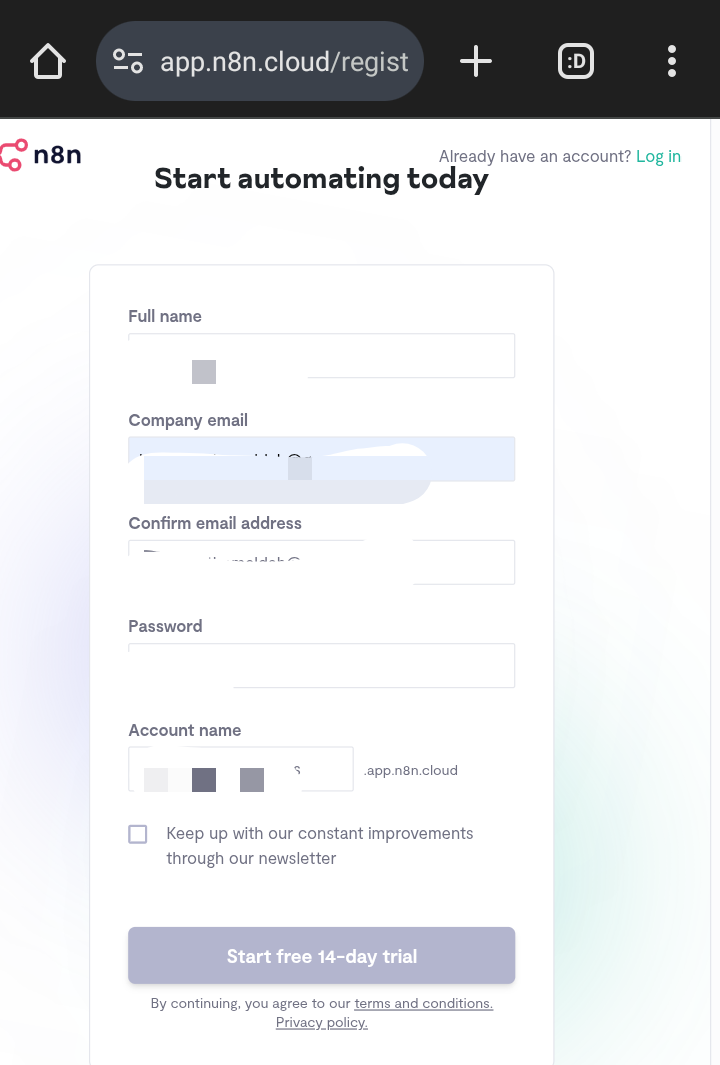Focus the Confirm email address field

coord(321,562)
